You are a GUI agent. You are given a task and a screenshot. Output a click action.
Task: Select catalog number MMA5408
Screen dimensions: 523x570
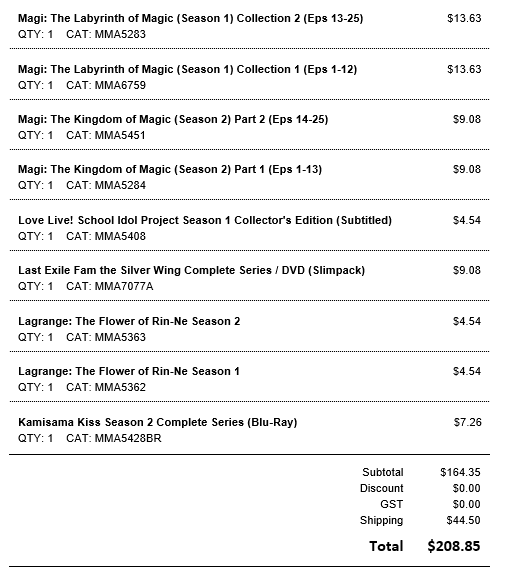click(120, 237)
